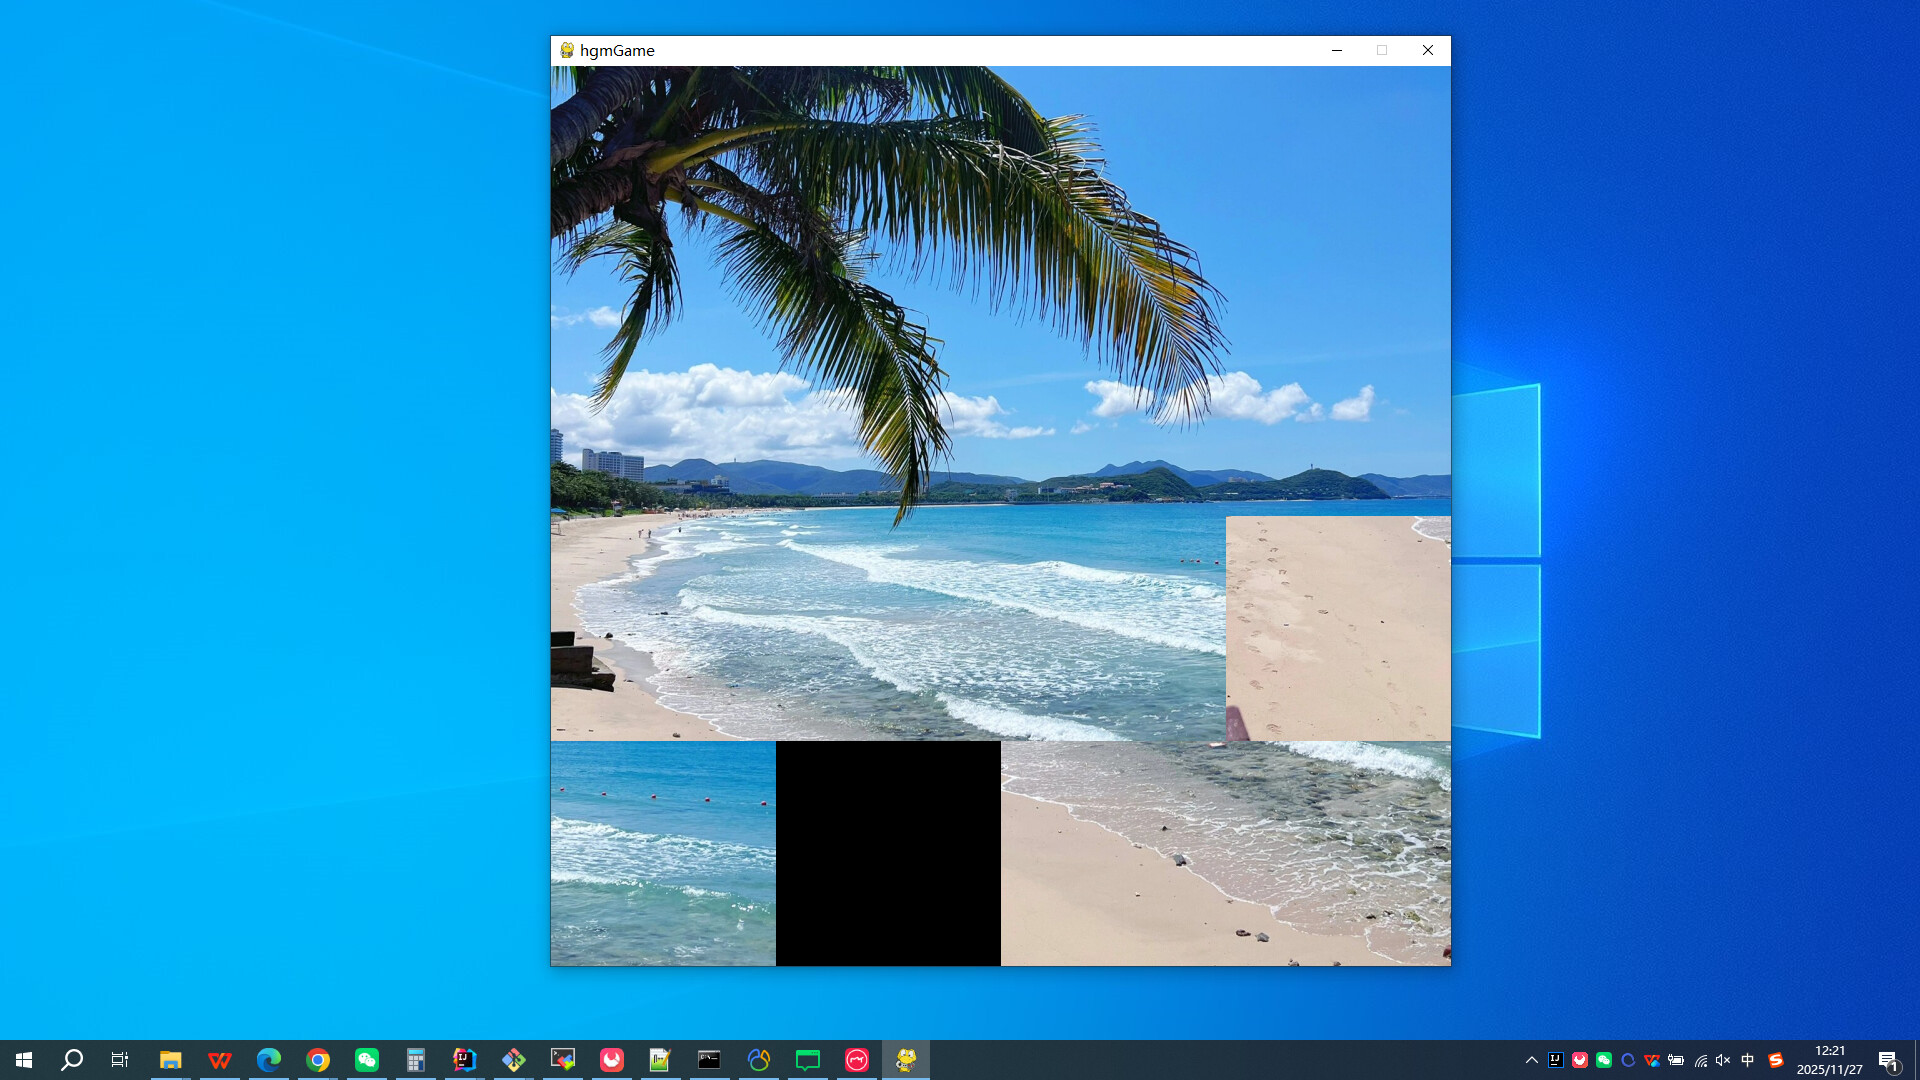The width and height of the screenshot is (1920, 1080).
Task: Open the Calculator app from the taskbar
Action: [x=415, y=1059]
